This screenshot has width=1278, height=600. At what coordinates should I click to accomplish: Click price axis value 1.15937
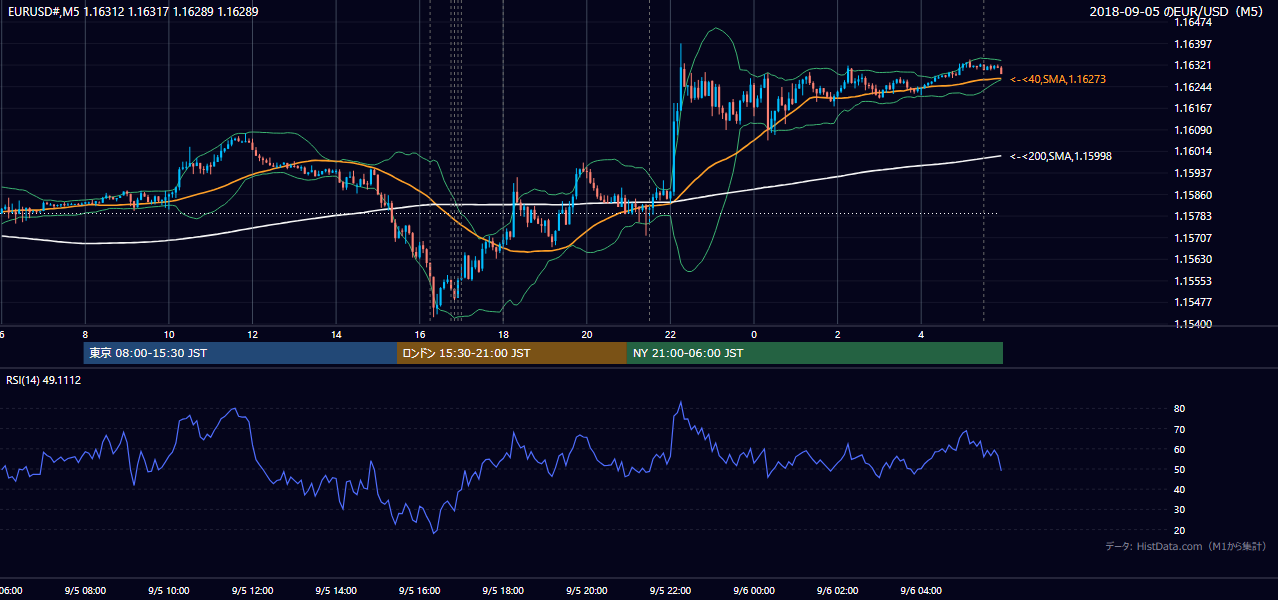coord(1192,174)
